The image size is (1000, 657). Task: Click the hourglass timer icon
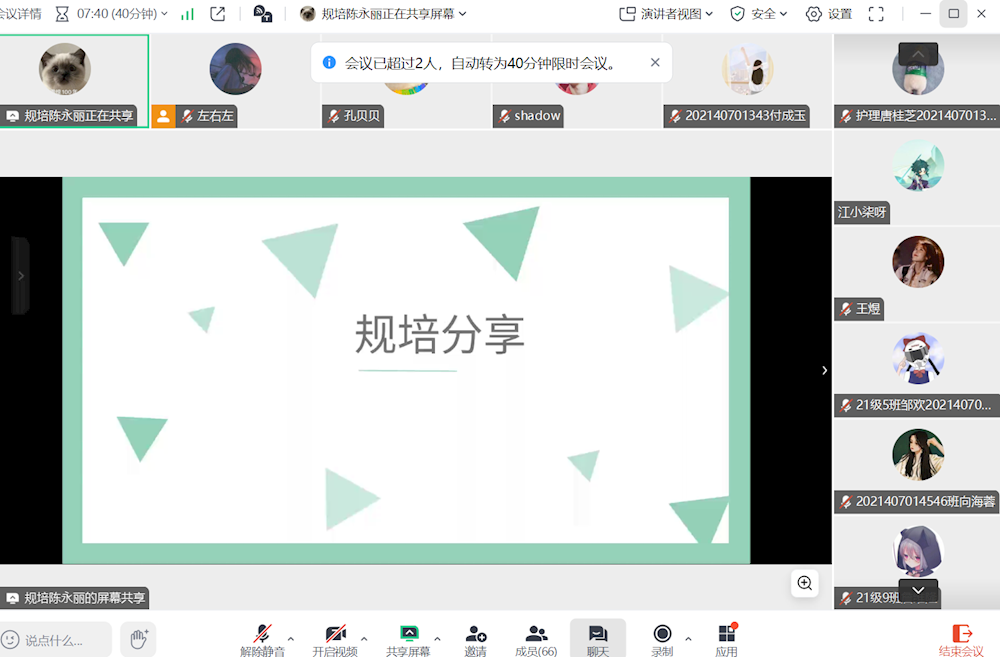62,14
